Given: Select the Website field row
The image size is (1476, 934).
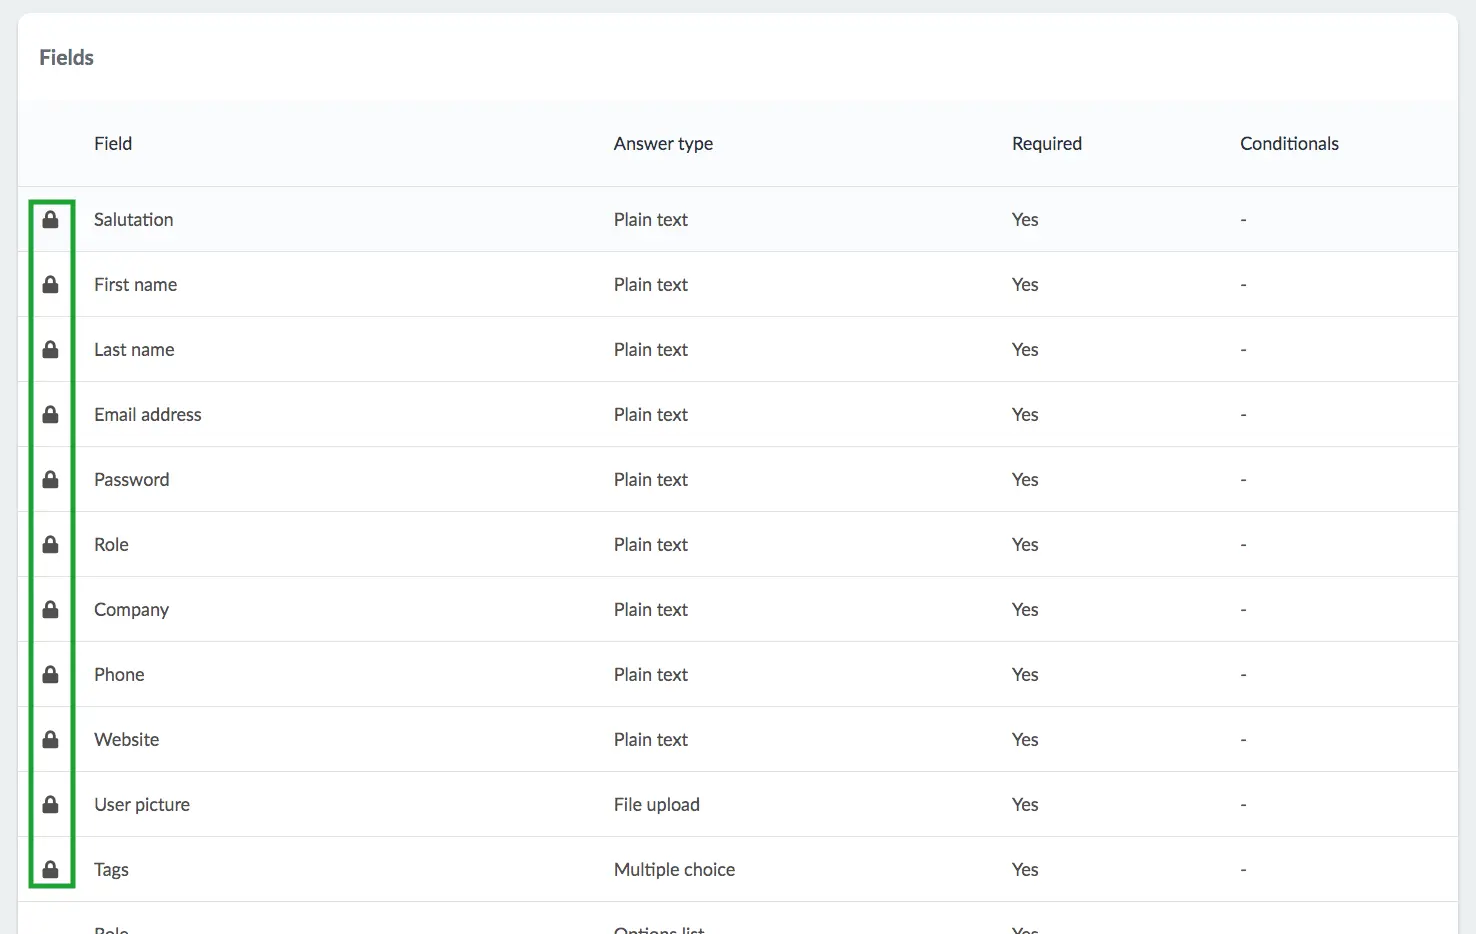Looking at the screenshot, I should 737,739.
